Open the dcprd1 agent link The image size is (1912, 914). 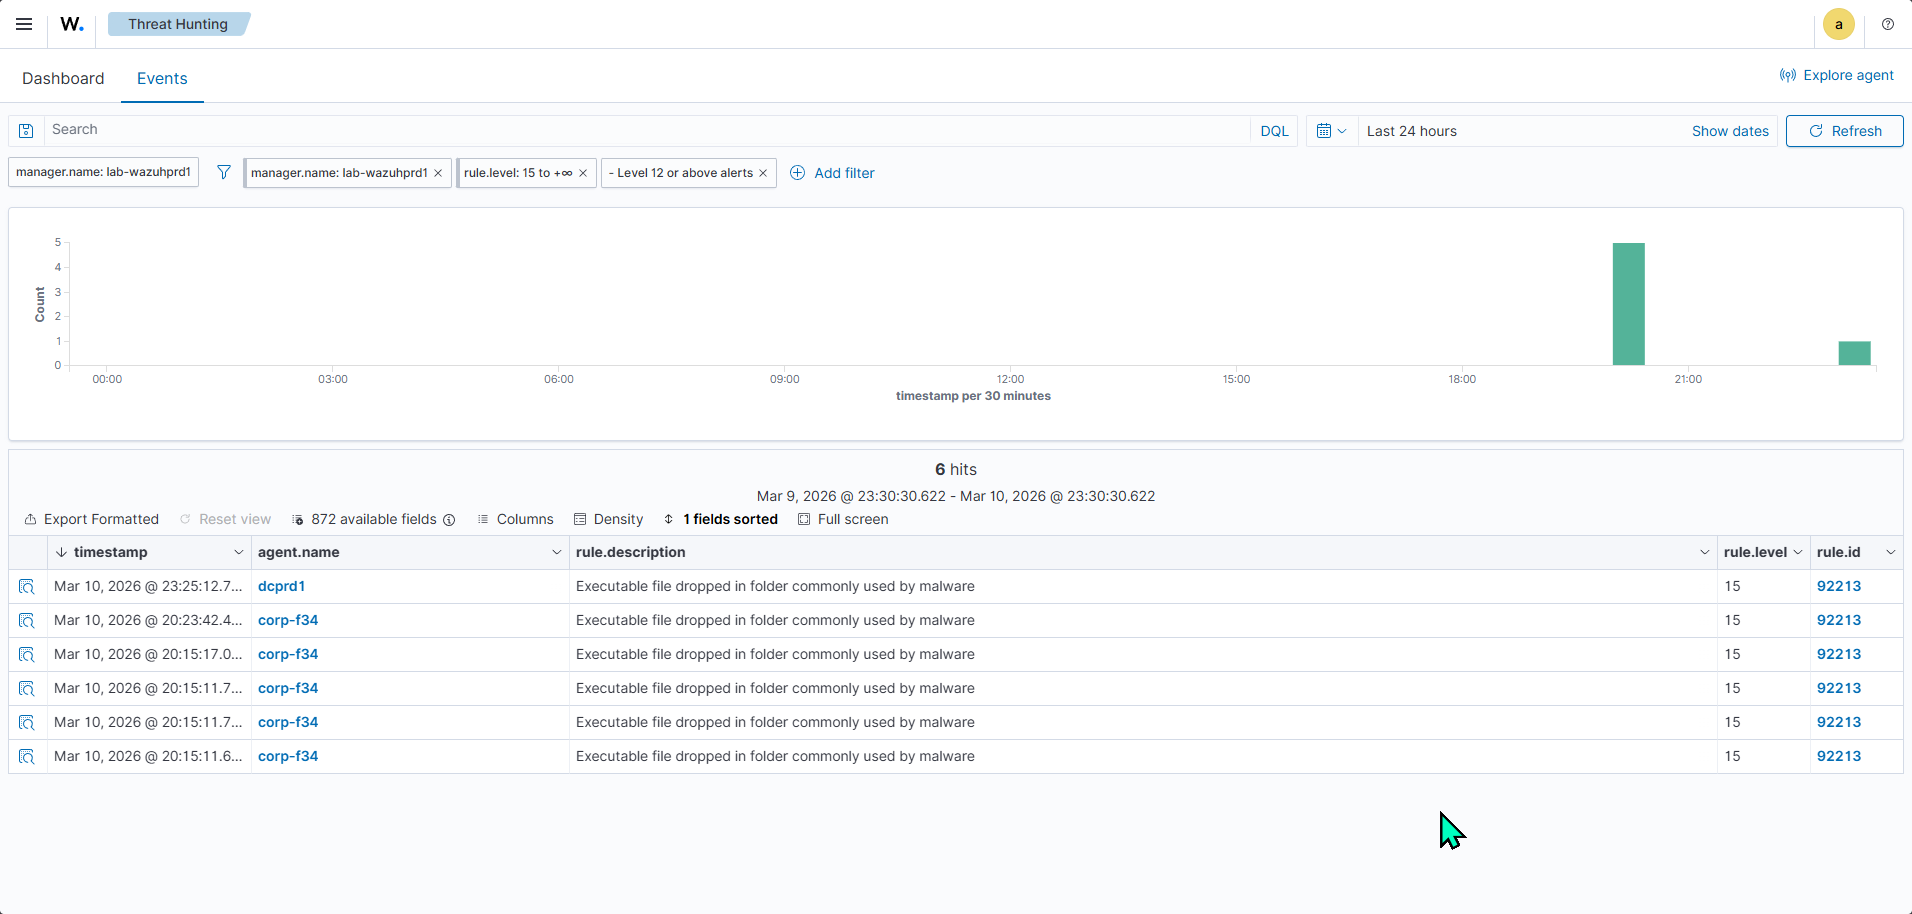(x=281, y=586)
